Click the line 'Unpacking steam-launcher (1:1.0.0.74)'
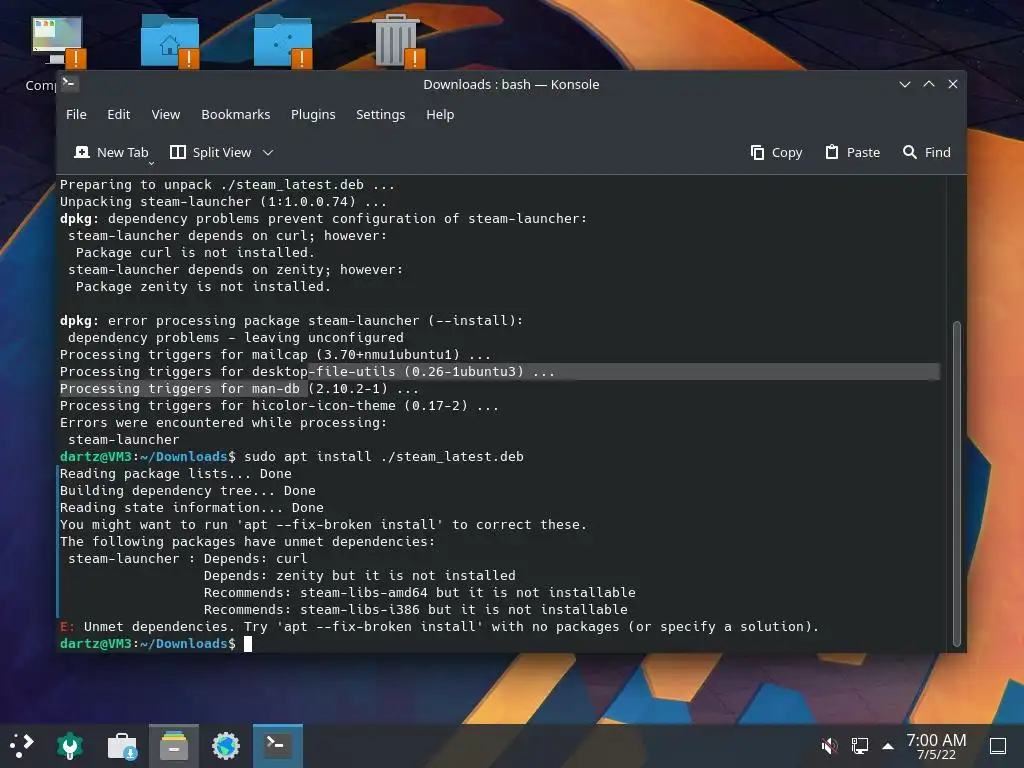Screen dimensions: 1024x768 click(x=223, y=202)
